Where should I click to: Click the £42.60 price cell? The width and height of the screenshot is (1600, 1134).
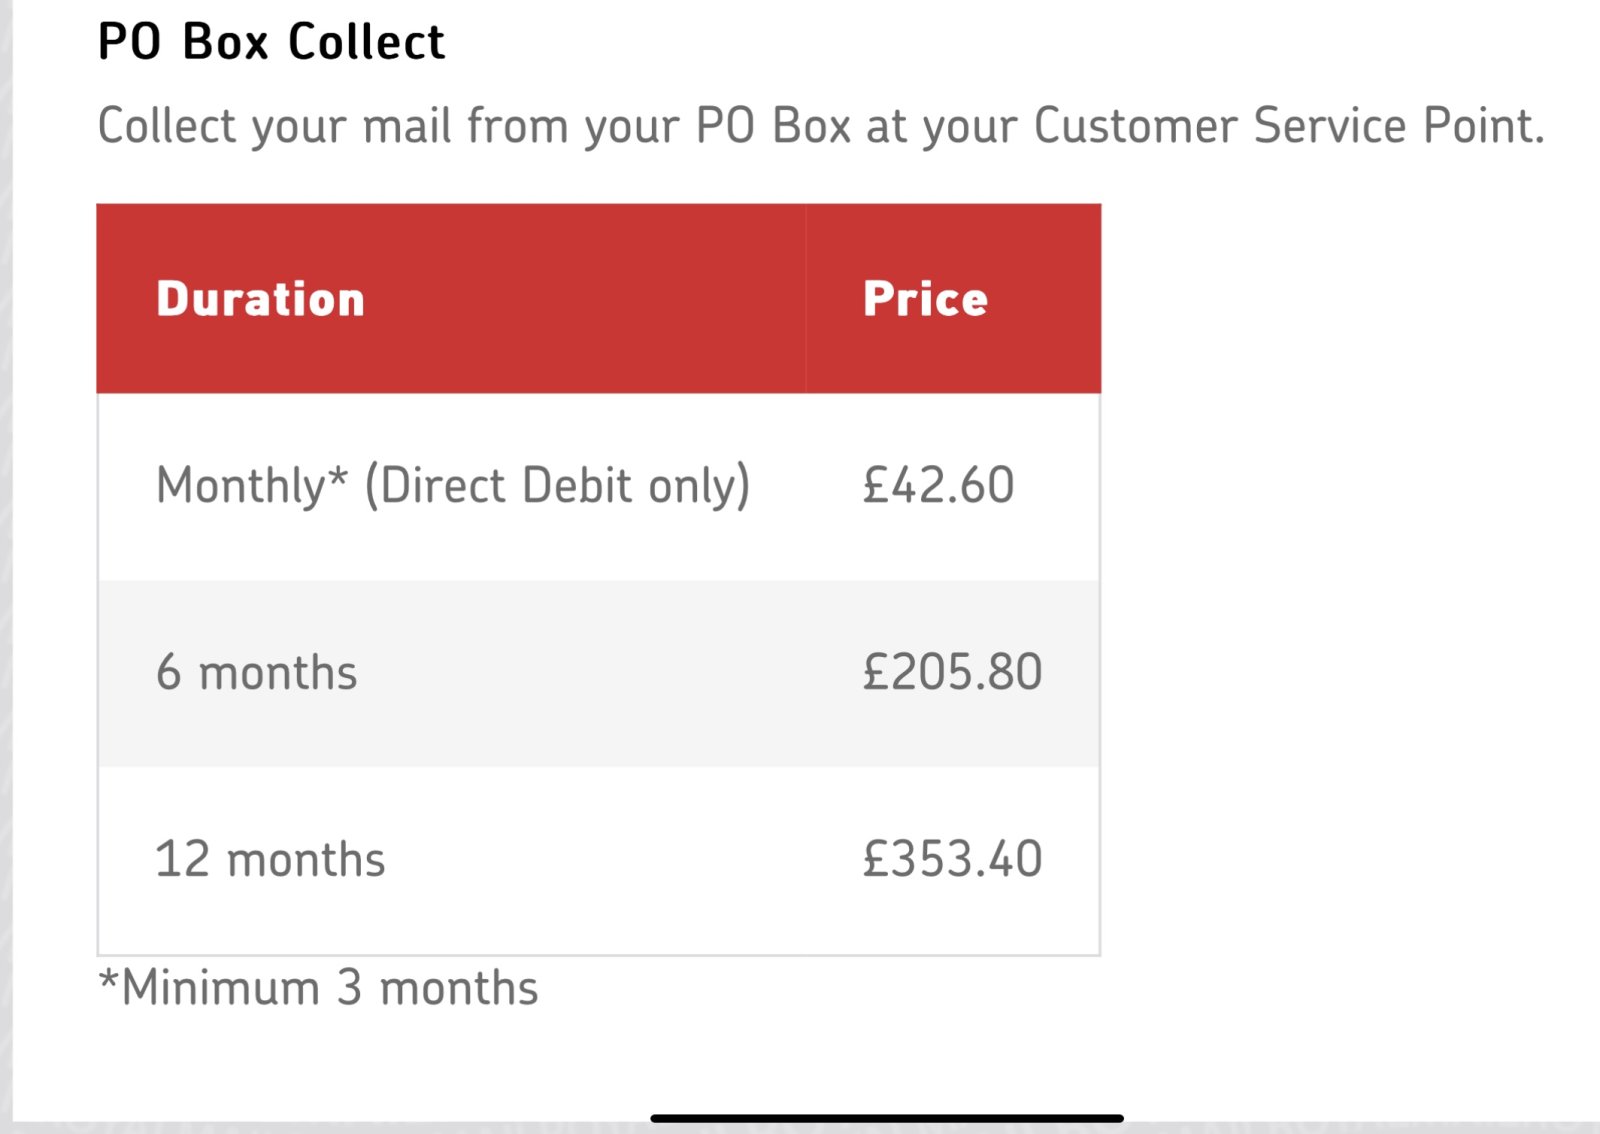pos(938,486)
